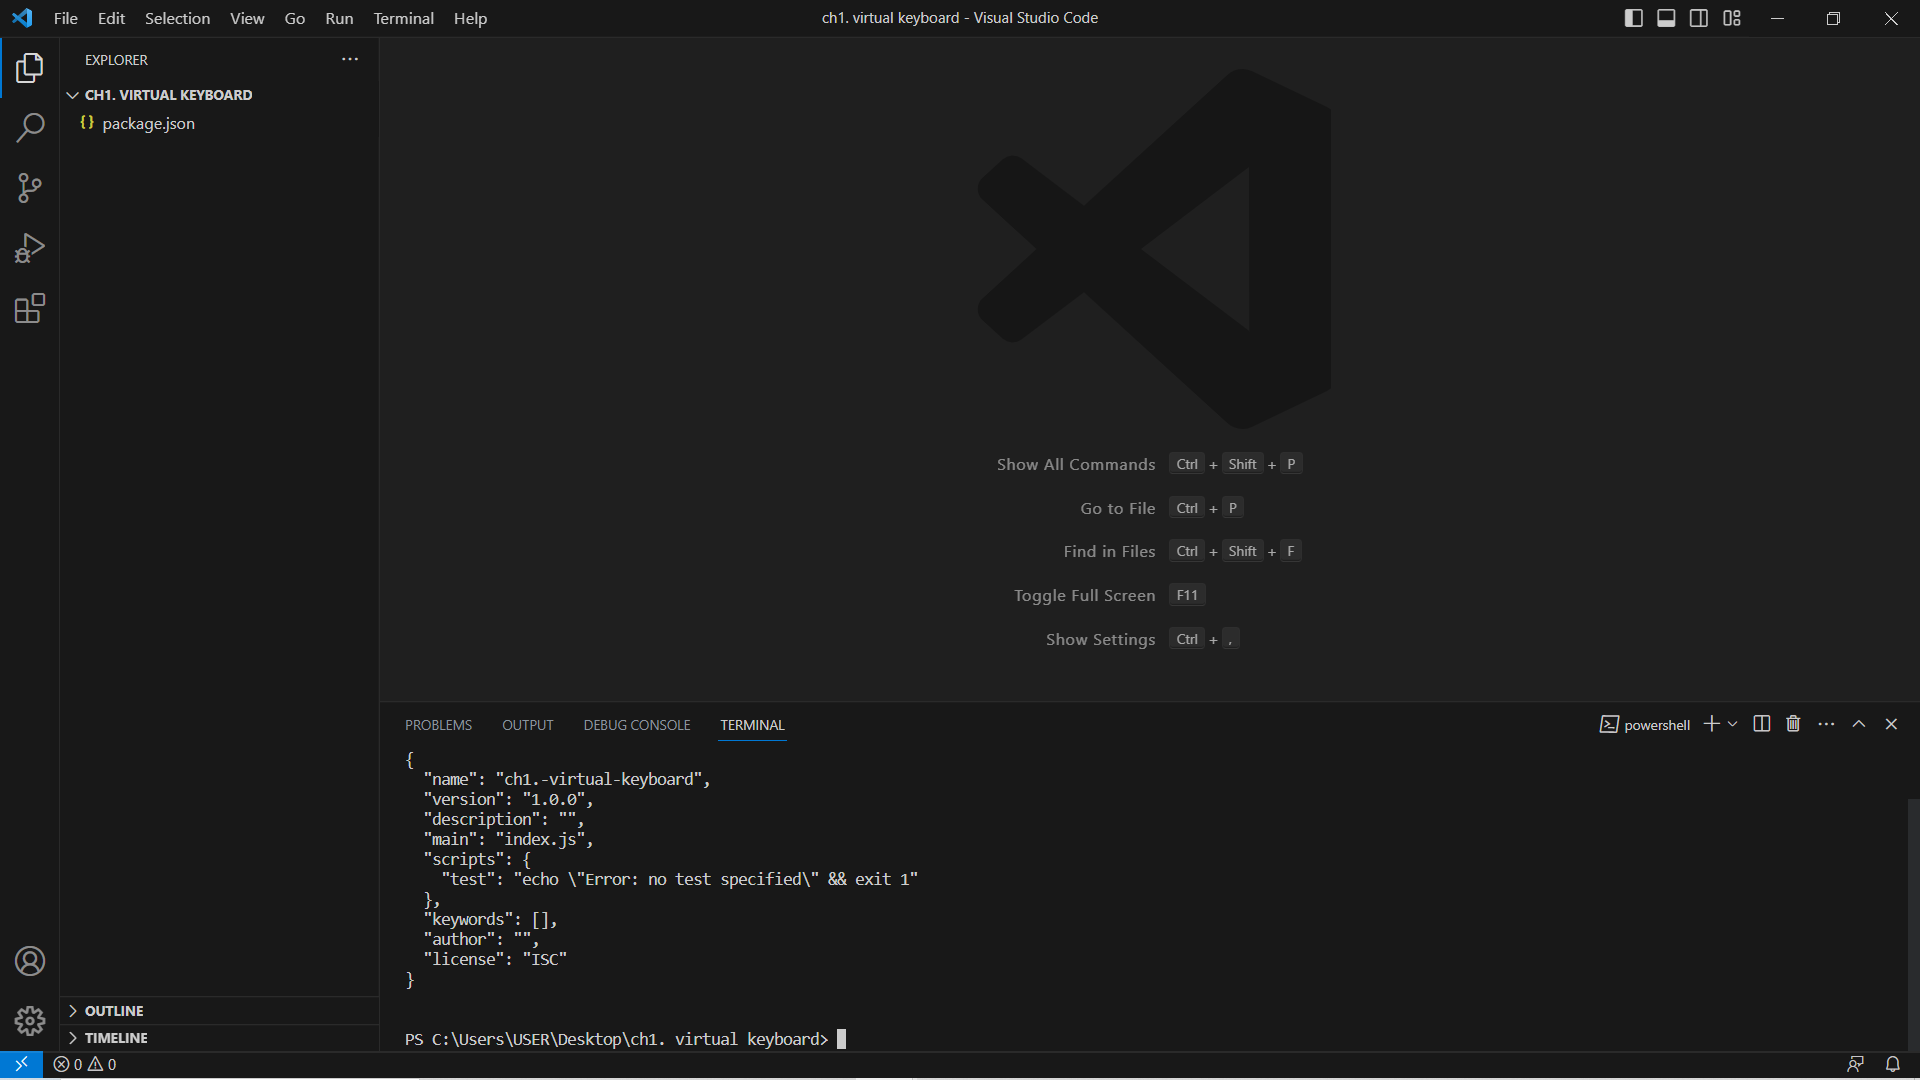Toggle the panel visibility
Screen dimensions: 1920x1080
pyautogui.click(x=1666, y=17)
